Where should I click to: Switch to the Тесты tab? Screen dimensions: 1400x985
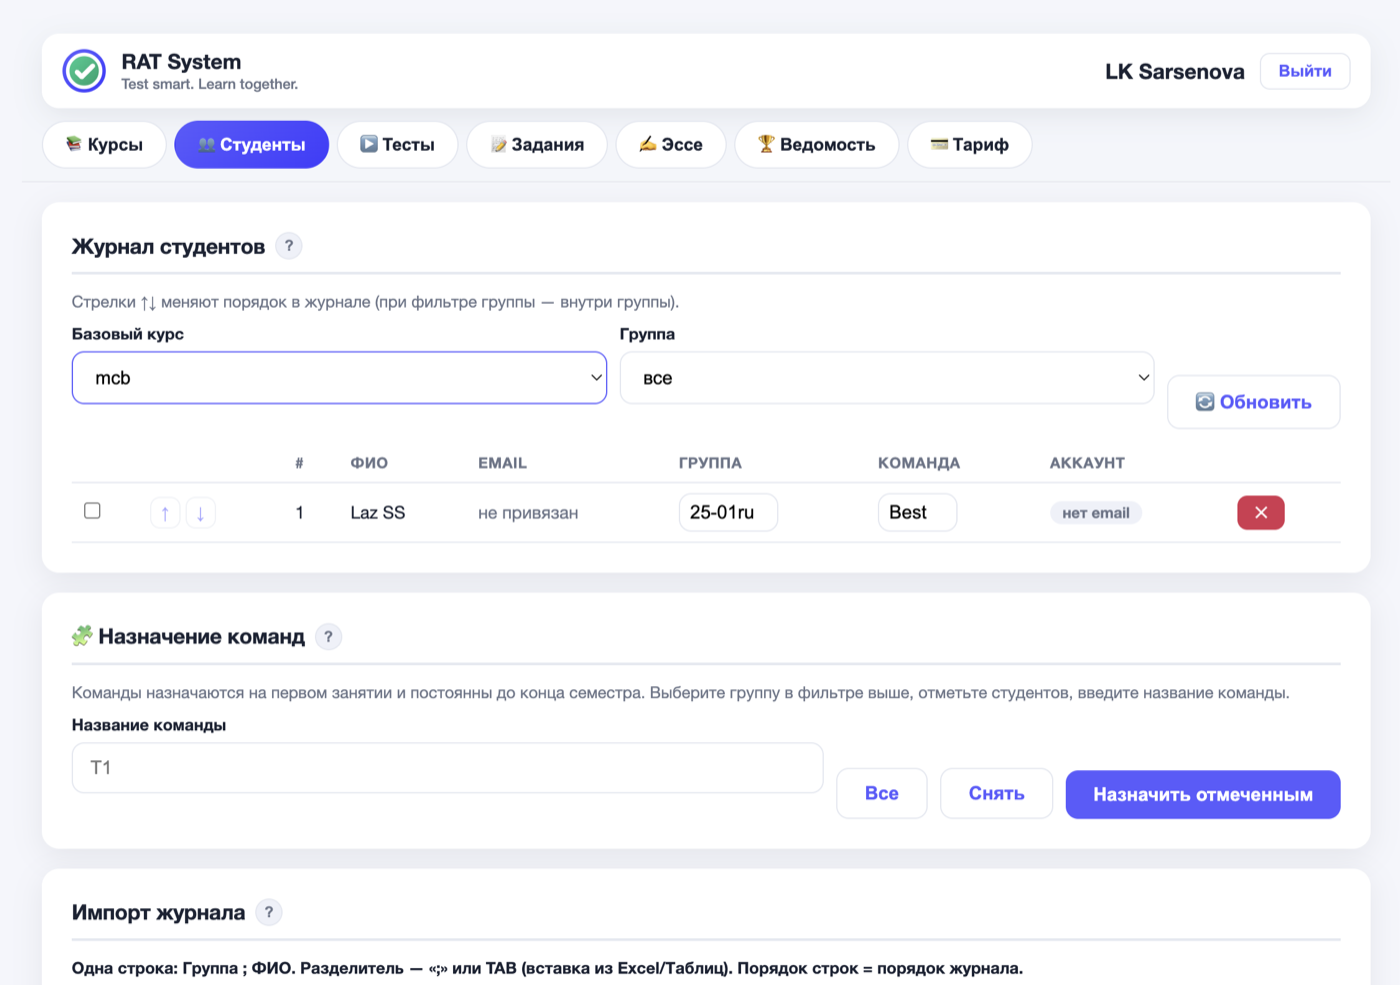[397, 145]
